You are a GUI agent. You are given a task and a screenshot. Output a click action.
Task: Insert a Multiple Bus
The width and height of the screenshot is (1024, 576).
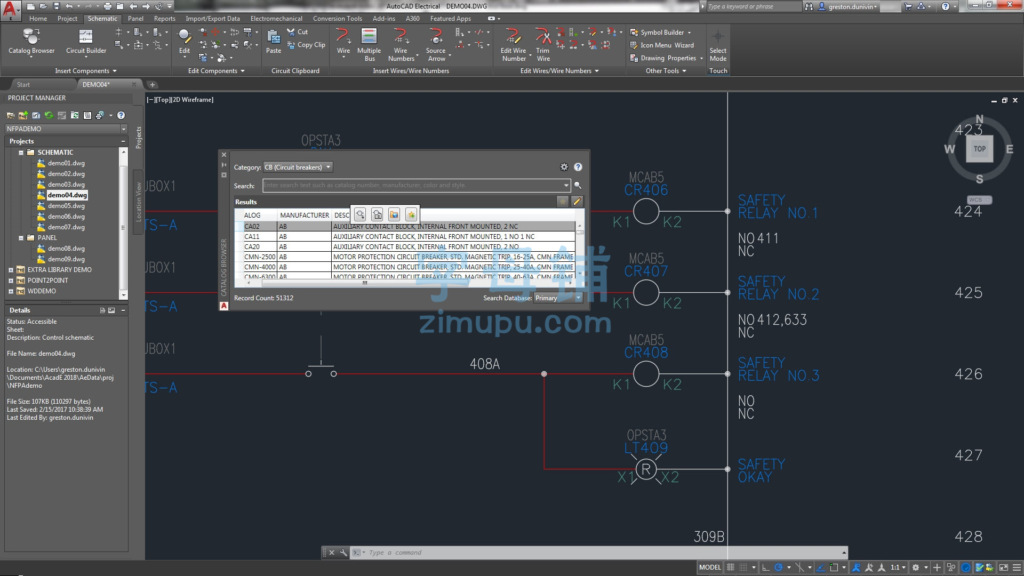click(x=369, y=44)
